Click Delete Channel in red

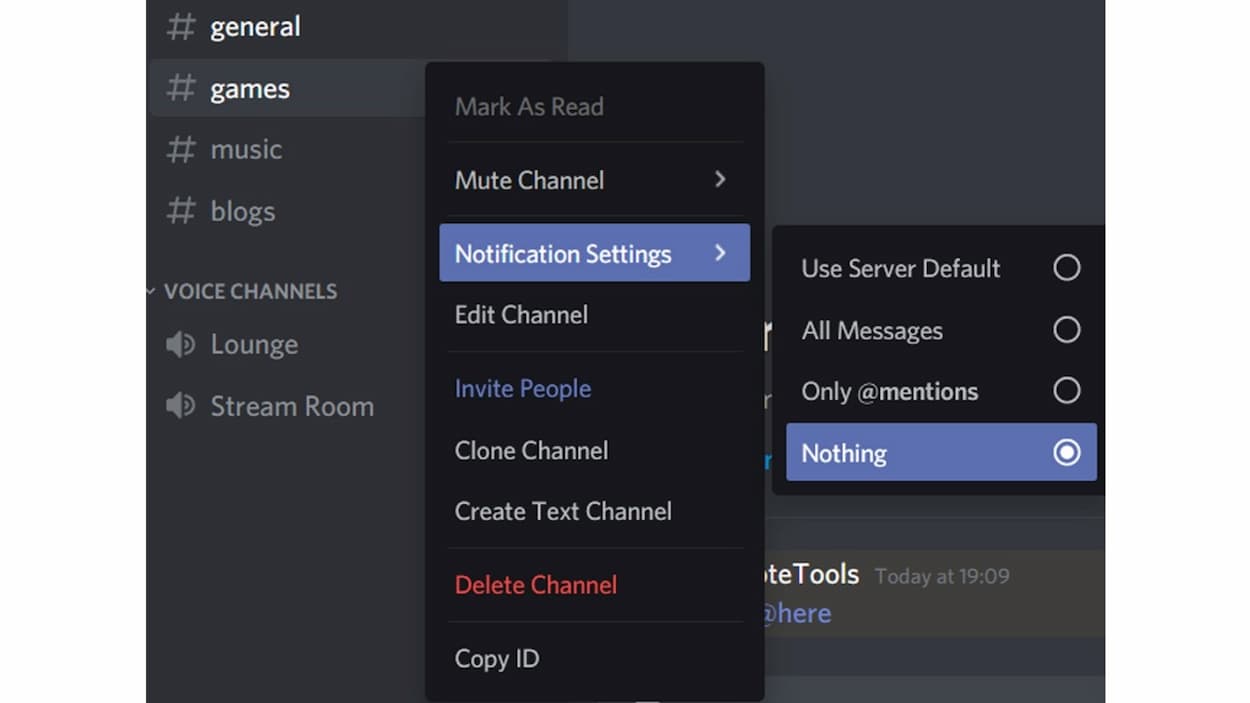tap(536, 585)
